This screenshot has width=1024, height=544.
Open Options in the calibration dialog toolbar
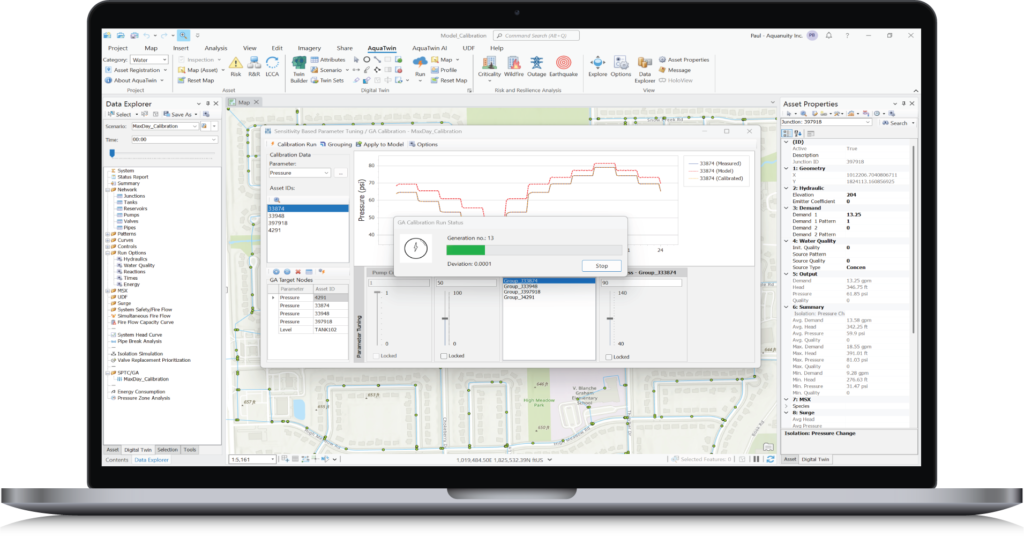tap(424, 144)
